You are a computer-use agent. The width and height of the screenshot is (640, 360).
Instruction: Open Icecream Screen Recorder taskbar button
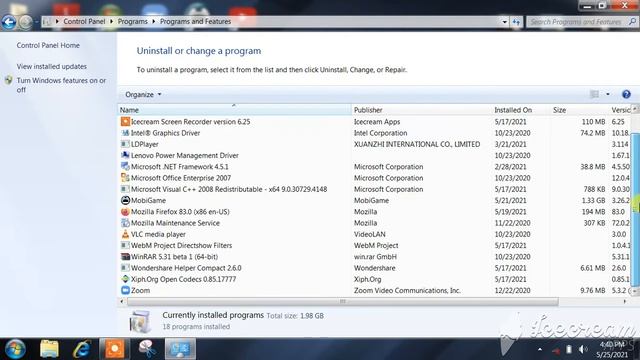[x=114, y=349]
